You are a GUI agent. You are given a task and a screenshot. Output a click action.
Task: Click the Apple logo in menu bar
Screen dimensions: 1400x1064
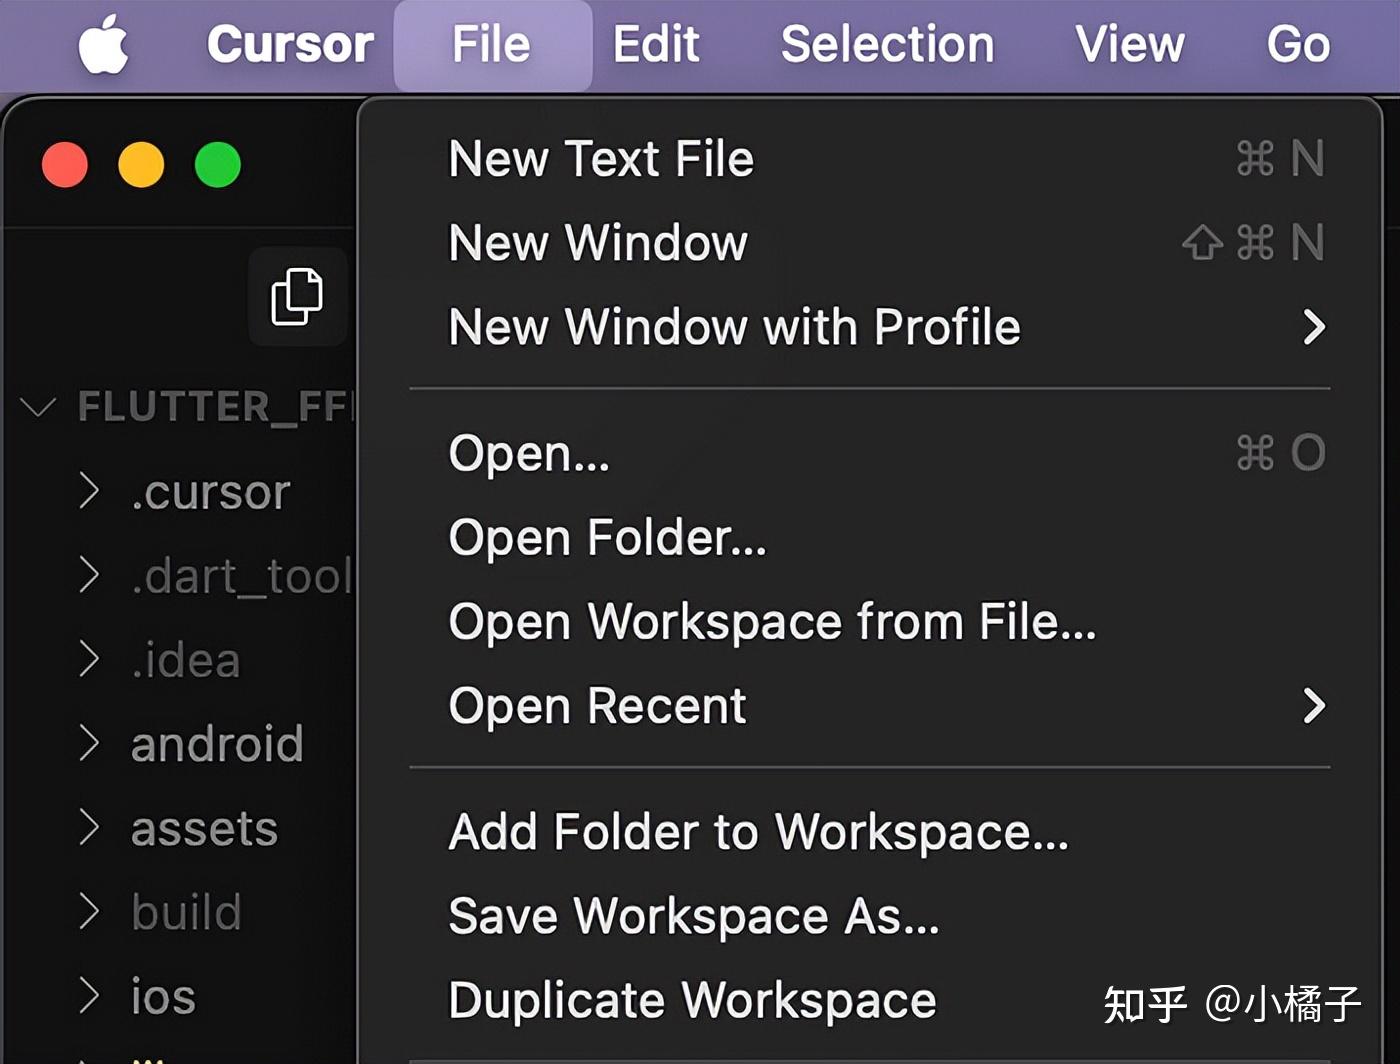coord(103,44)
